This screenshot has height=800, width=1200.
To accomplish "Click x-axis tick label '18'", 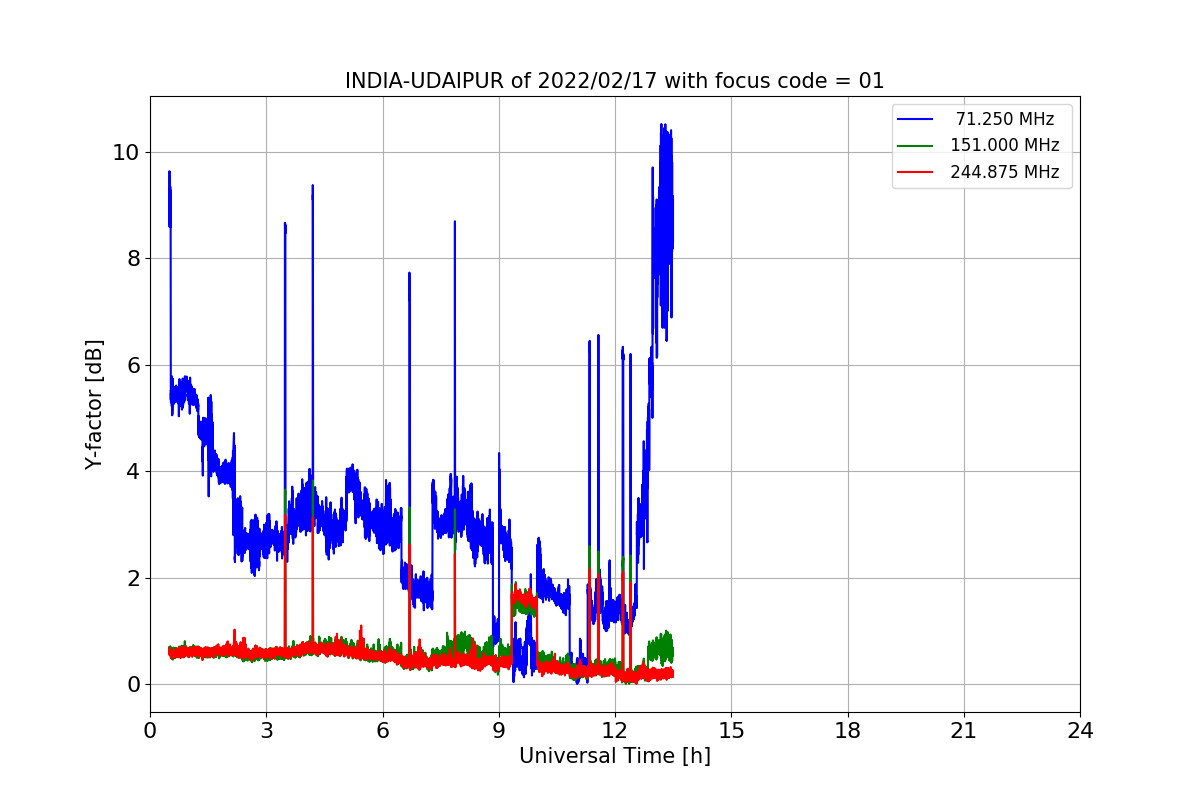I will (x=847, y=731).
